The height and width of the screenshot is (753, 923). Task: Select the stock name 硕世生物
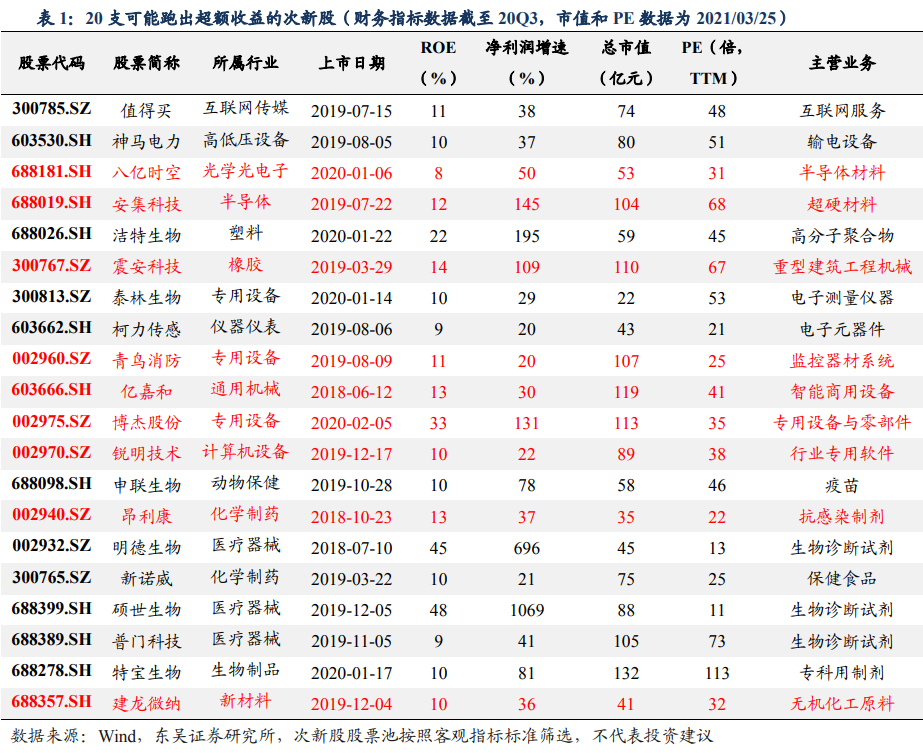click(147, 610)
